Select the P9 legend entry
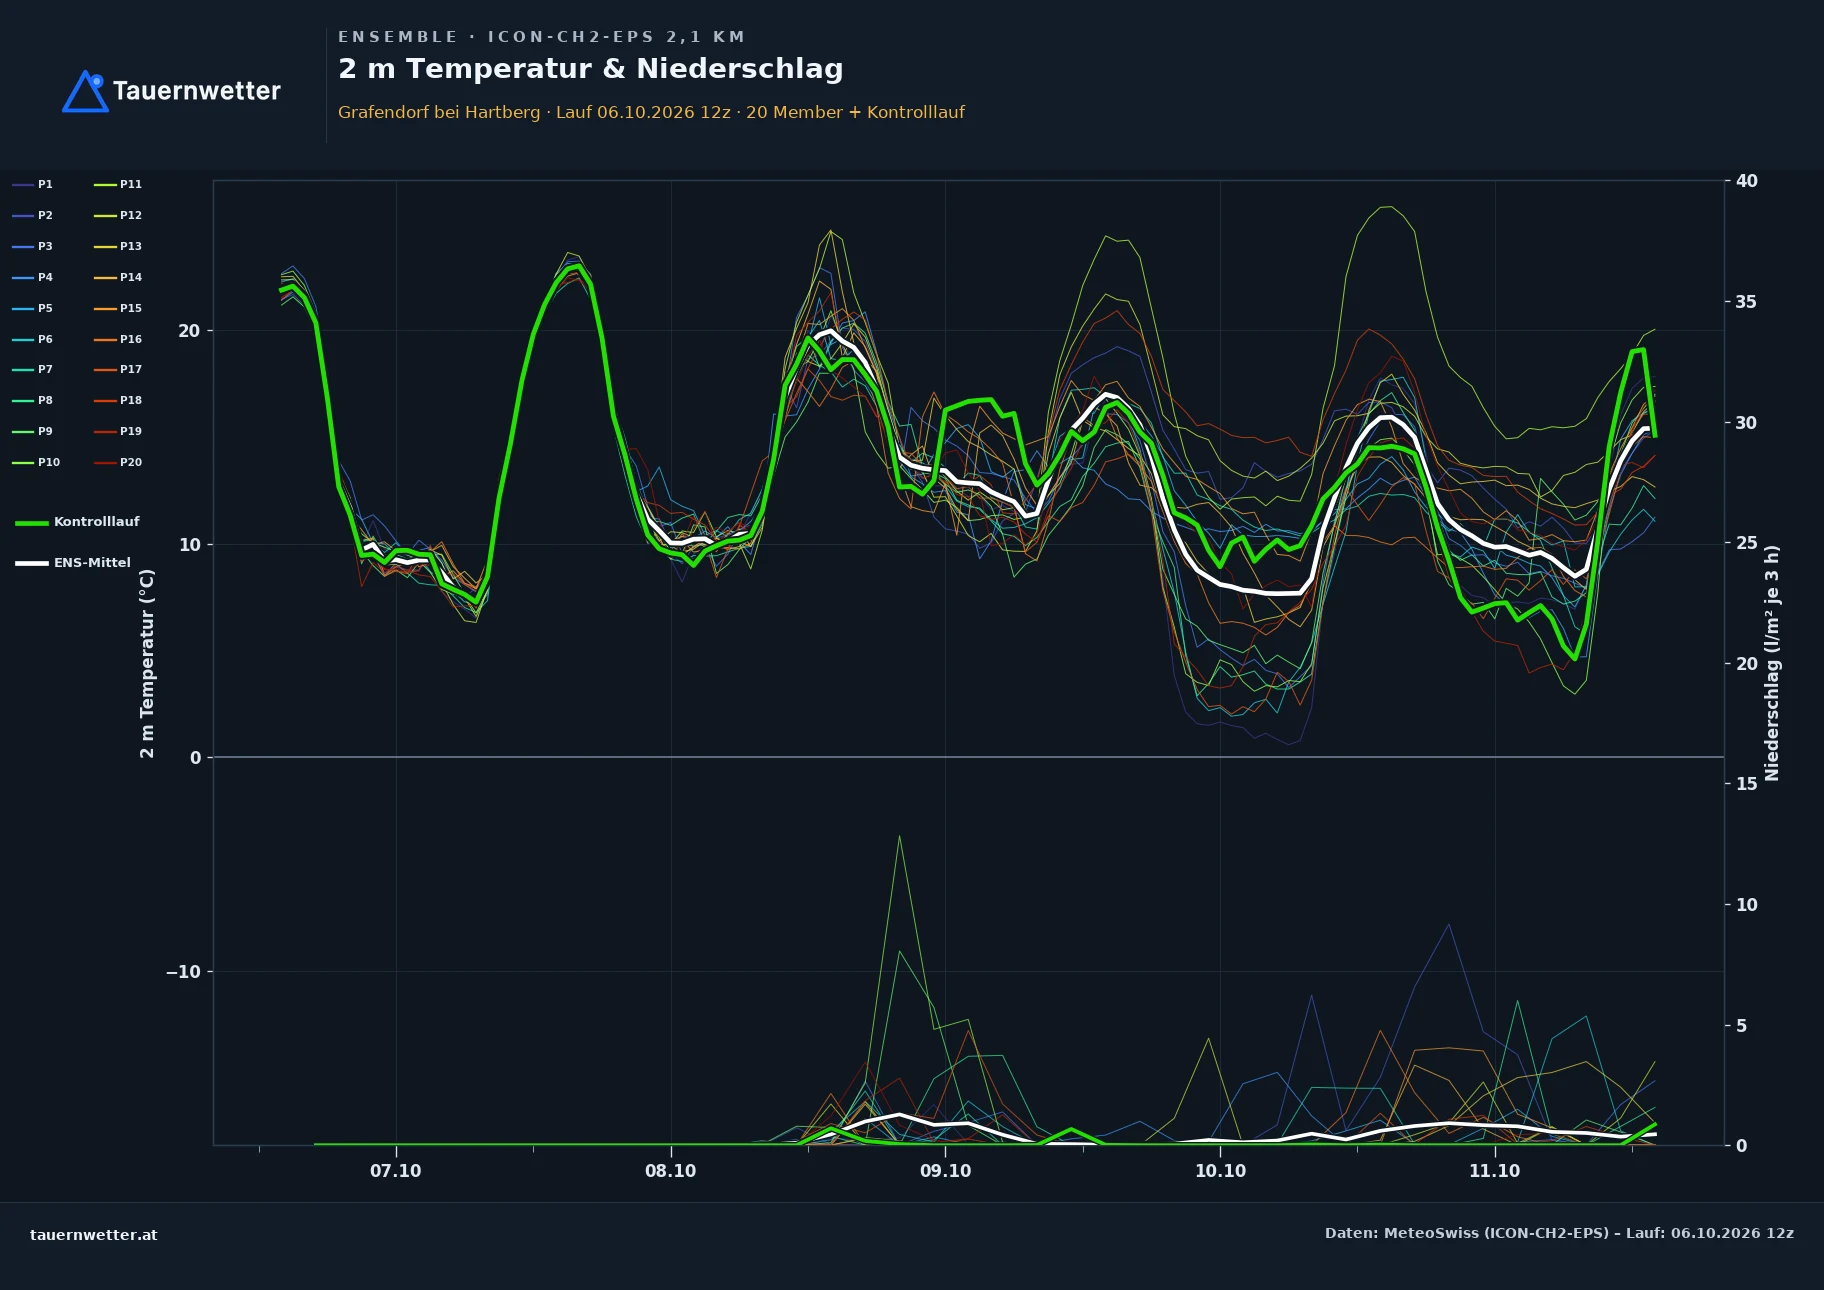The image size is (1824, 1290). tap(32, 431)
